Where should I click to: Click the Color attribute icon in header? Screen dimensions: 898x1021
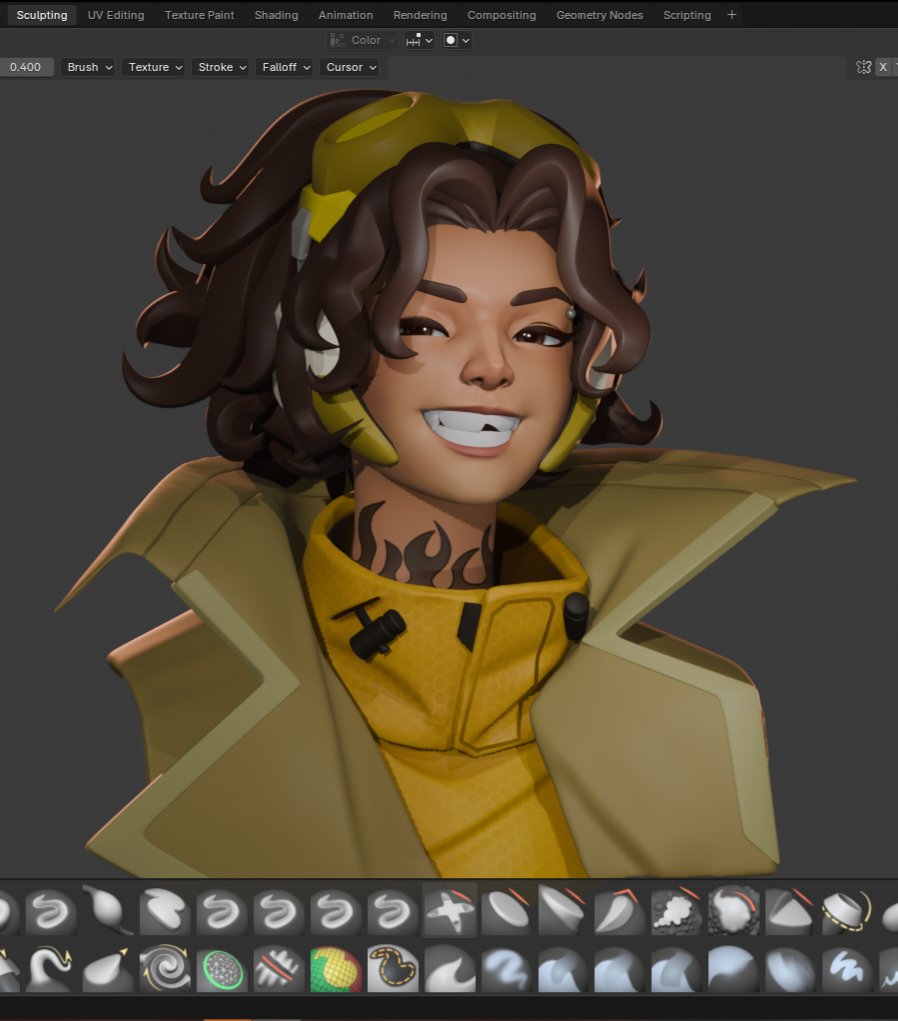click(x=337, y=40)
